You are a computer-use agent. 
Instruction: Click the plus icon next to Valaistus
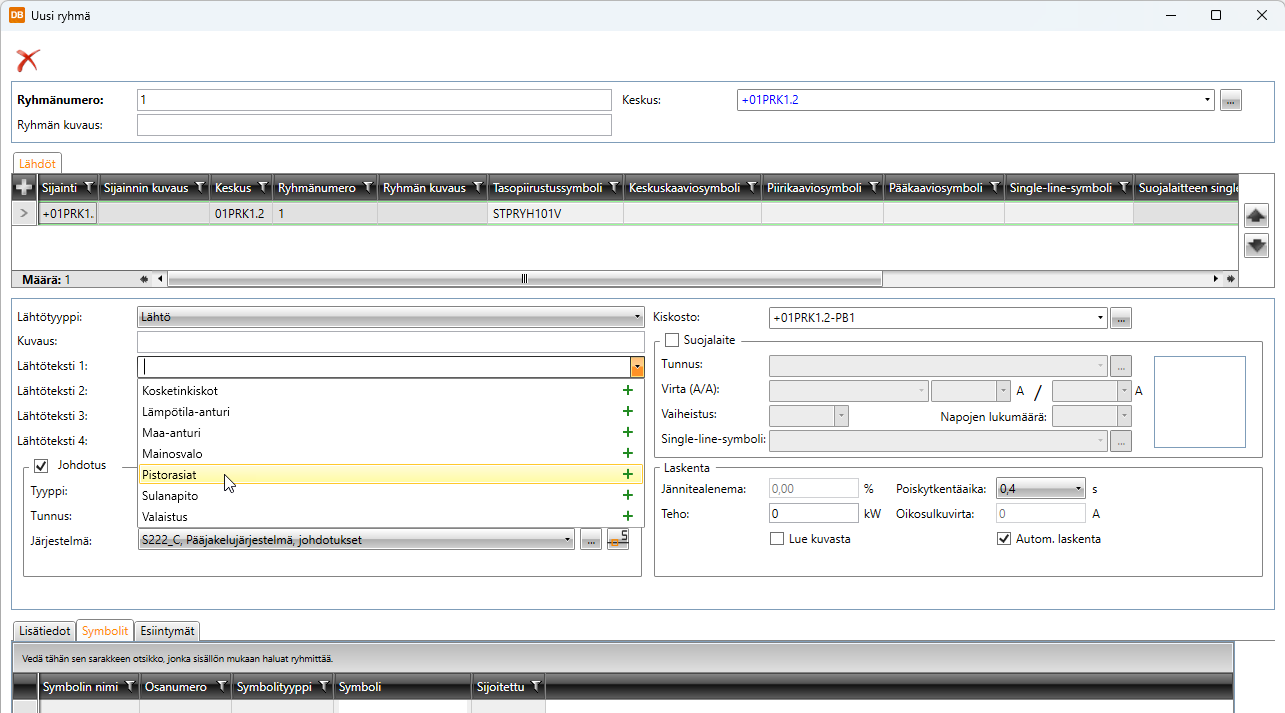[627, 517]
